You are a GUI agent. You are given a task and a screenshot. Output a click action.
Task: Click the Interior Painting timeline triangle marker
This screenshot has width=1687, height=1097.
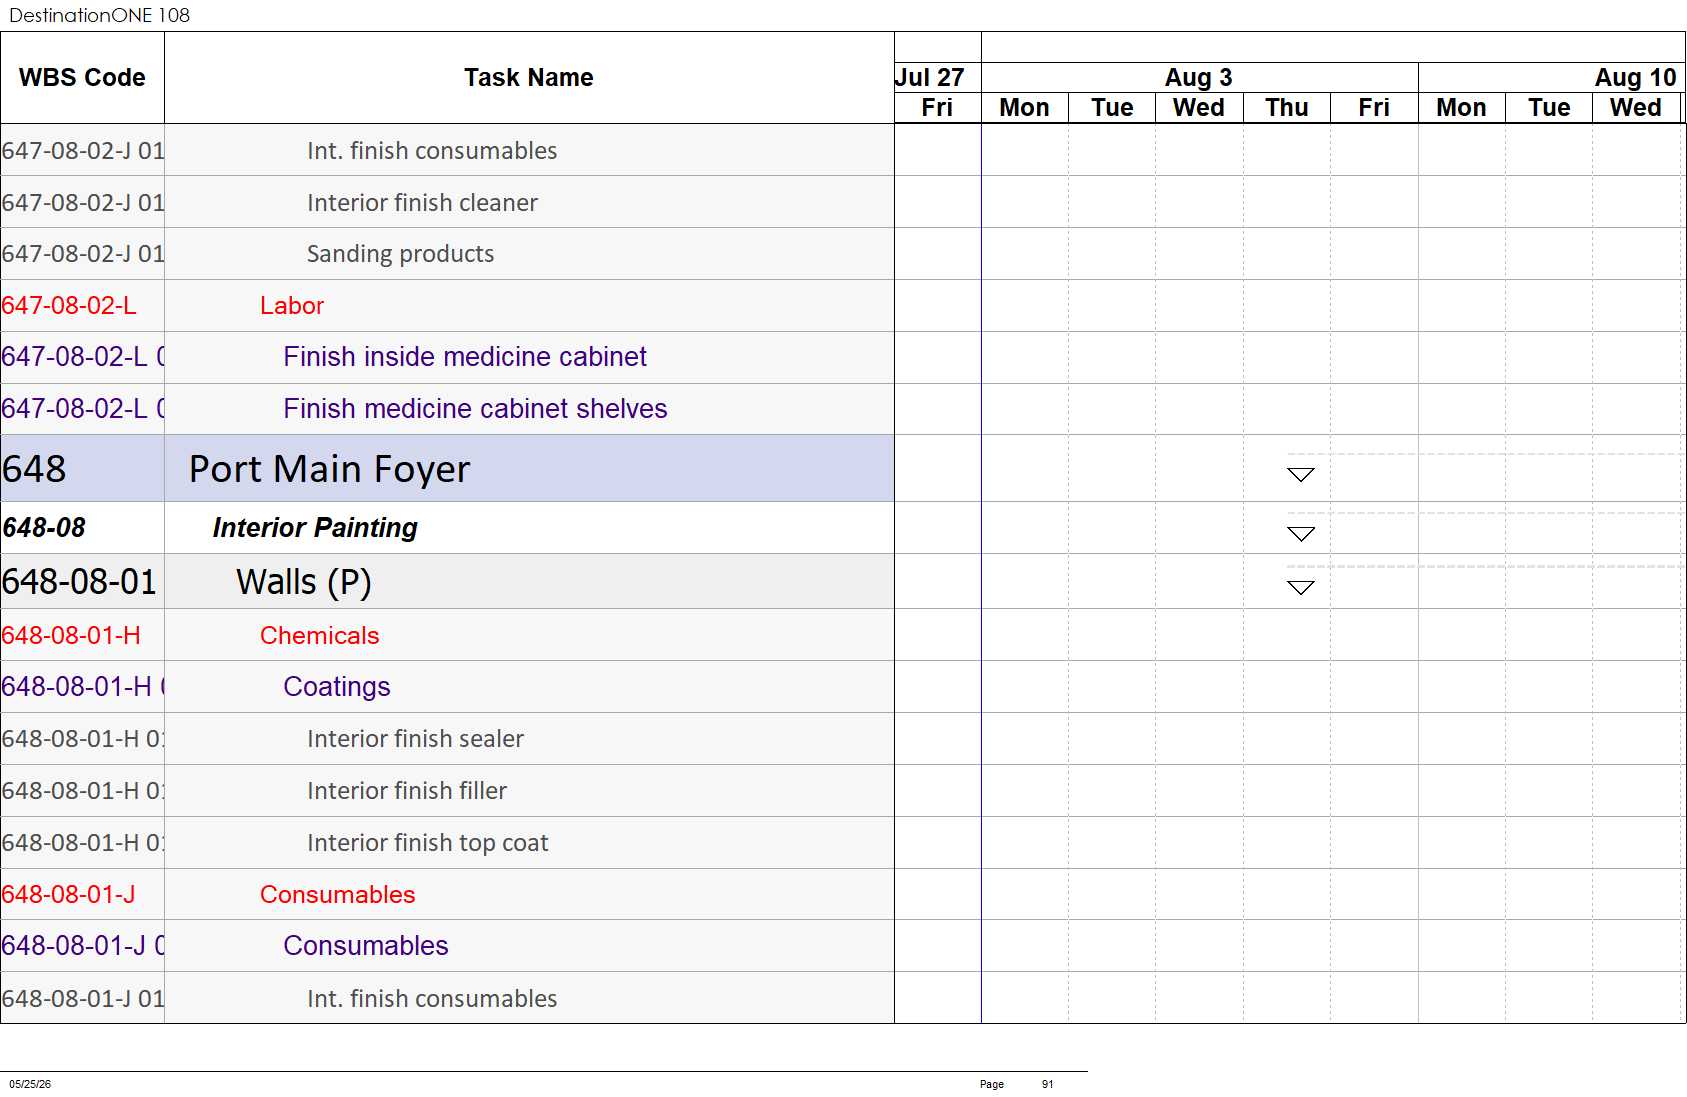[1300, 534]
